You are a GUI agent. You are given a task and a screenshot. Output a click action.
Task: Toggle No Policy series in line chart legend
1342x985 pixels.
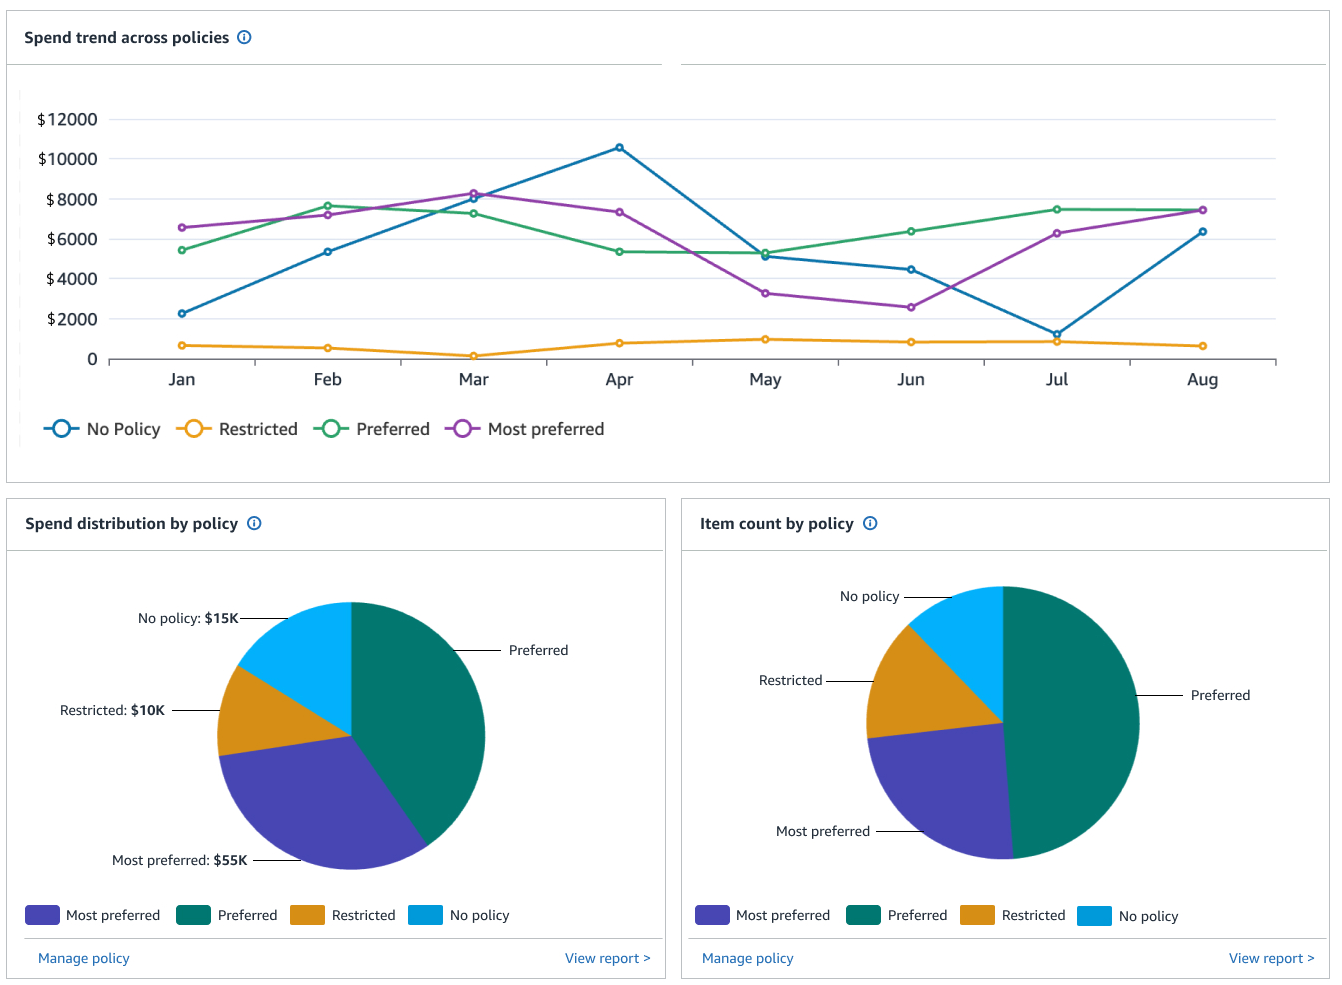click(x=102, y=429)
